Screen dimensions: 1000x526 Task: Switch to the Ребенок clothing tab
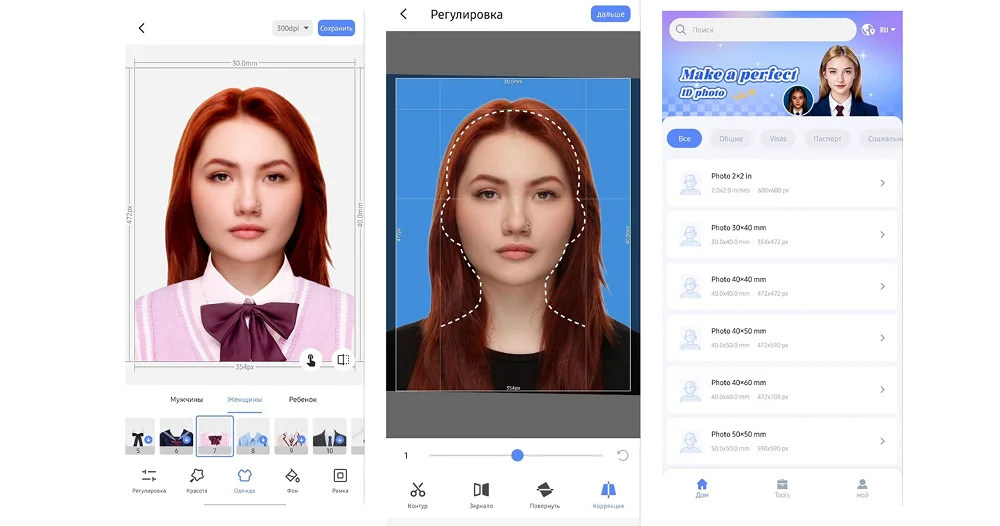coord(302,400)
